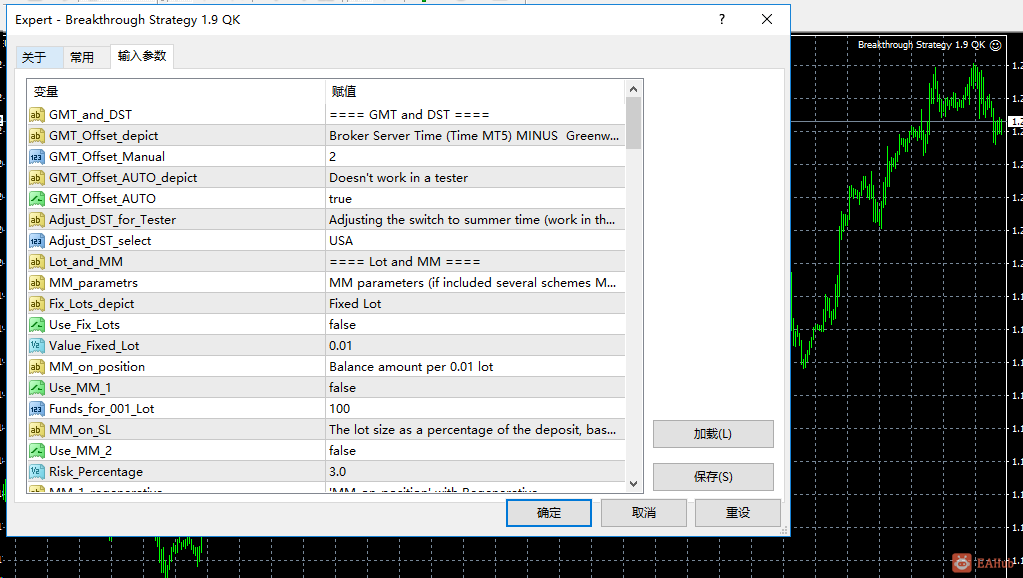Viewport: 1023px width, 578px height.
Task: Click the icon beside GMT_Offset_AUTO_depict
Action: click(x=37, y=177)
